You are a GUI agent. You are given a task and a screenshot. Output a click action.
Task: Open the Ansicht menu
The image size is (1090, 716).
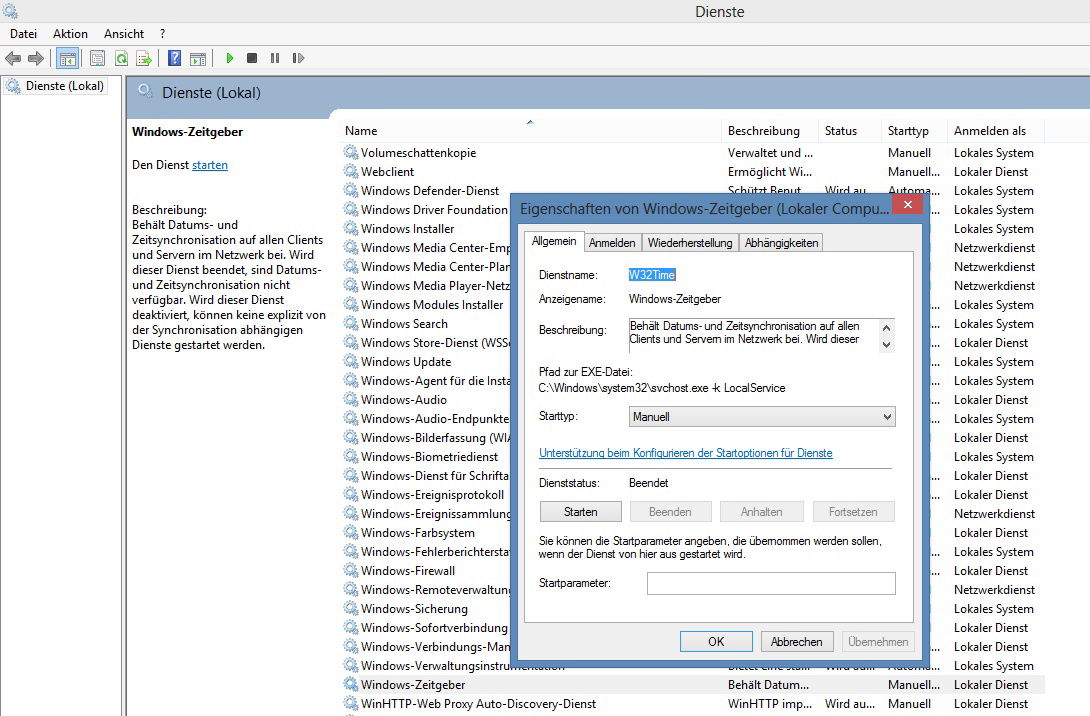coord(124,33)
